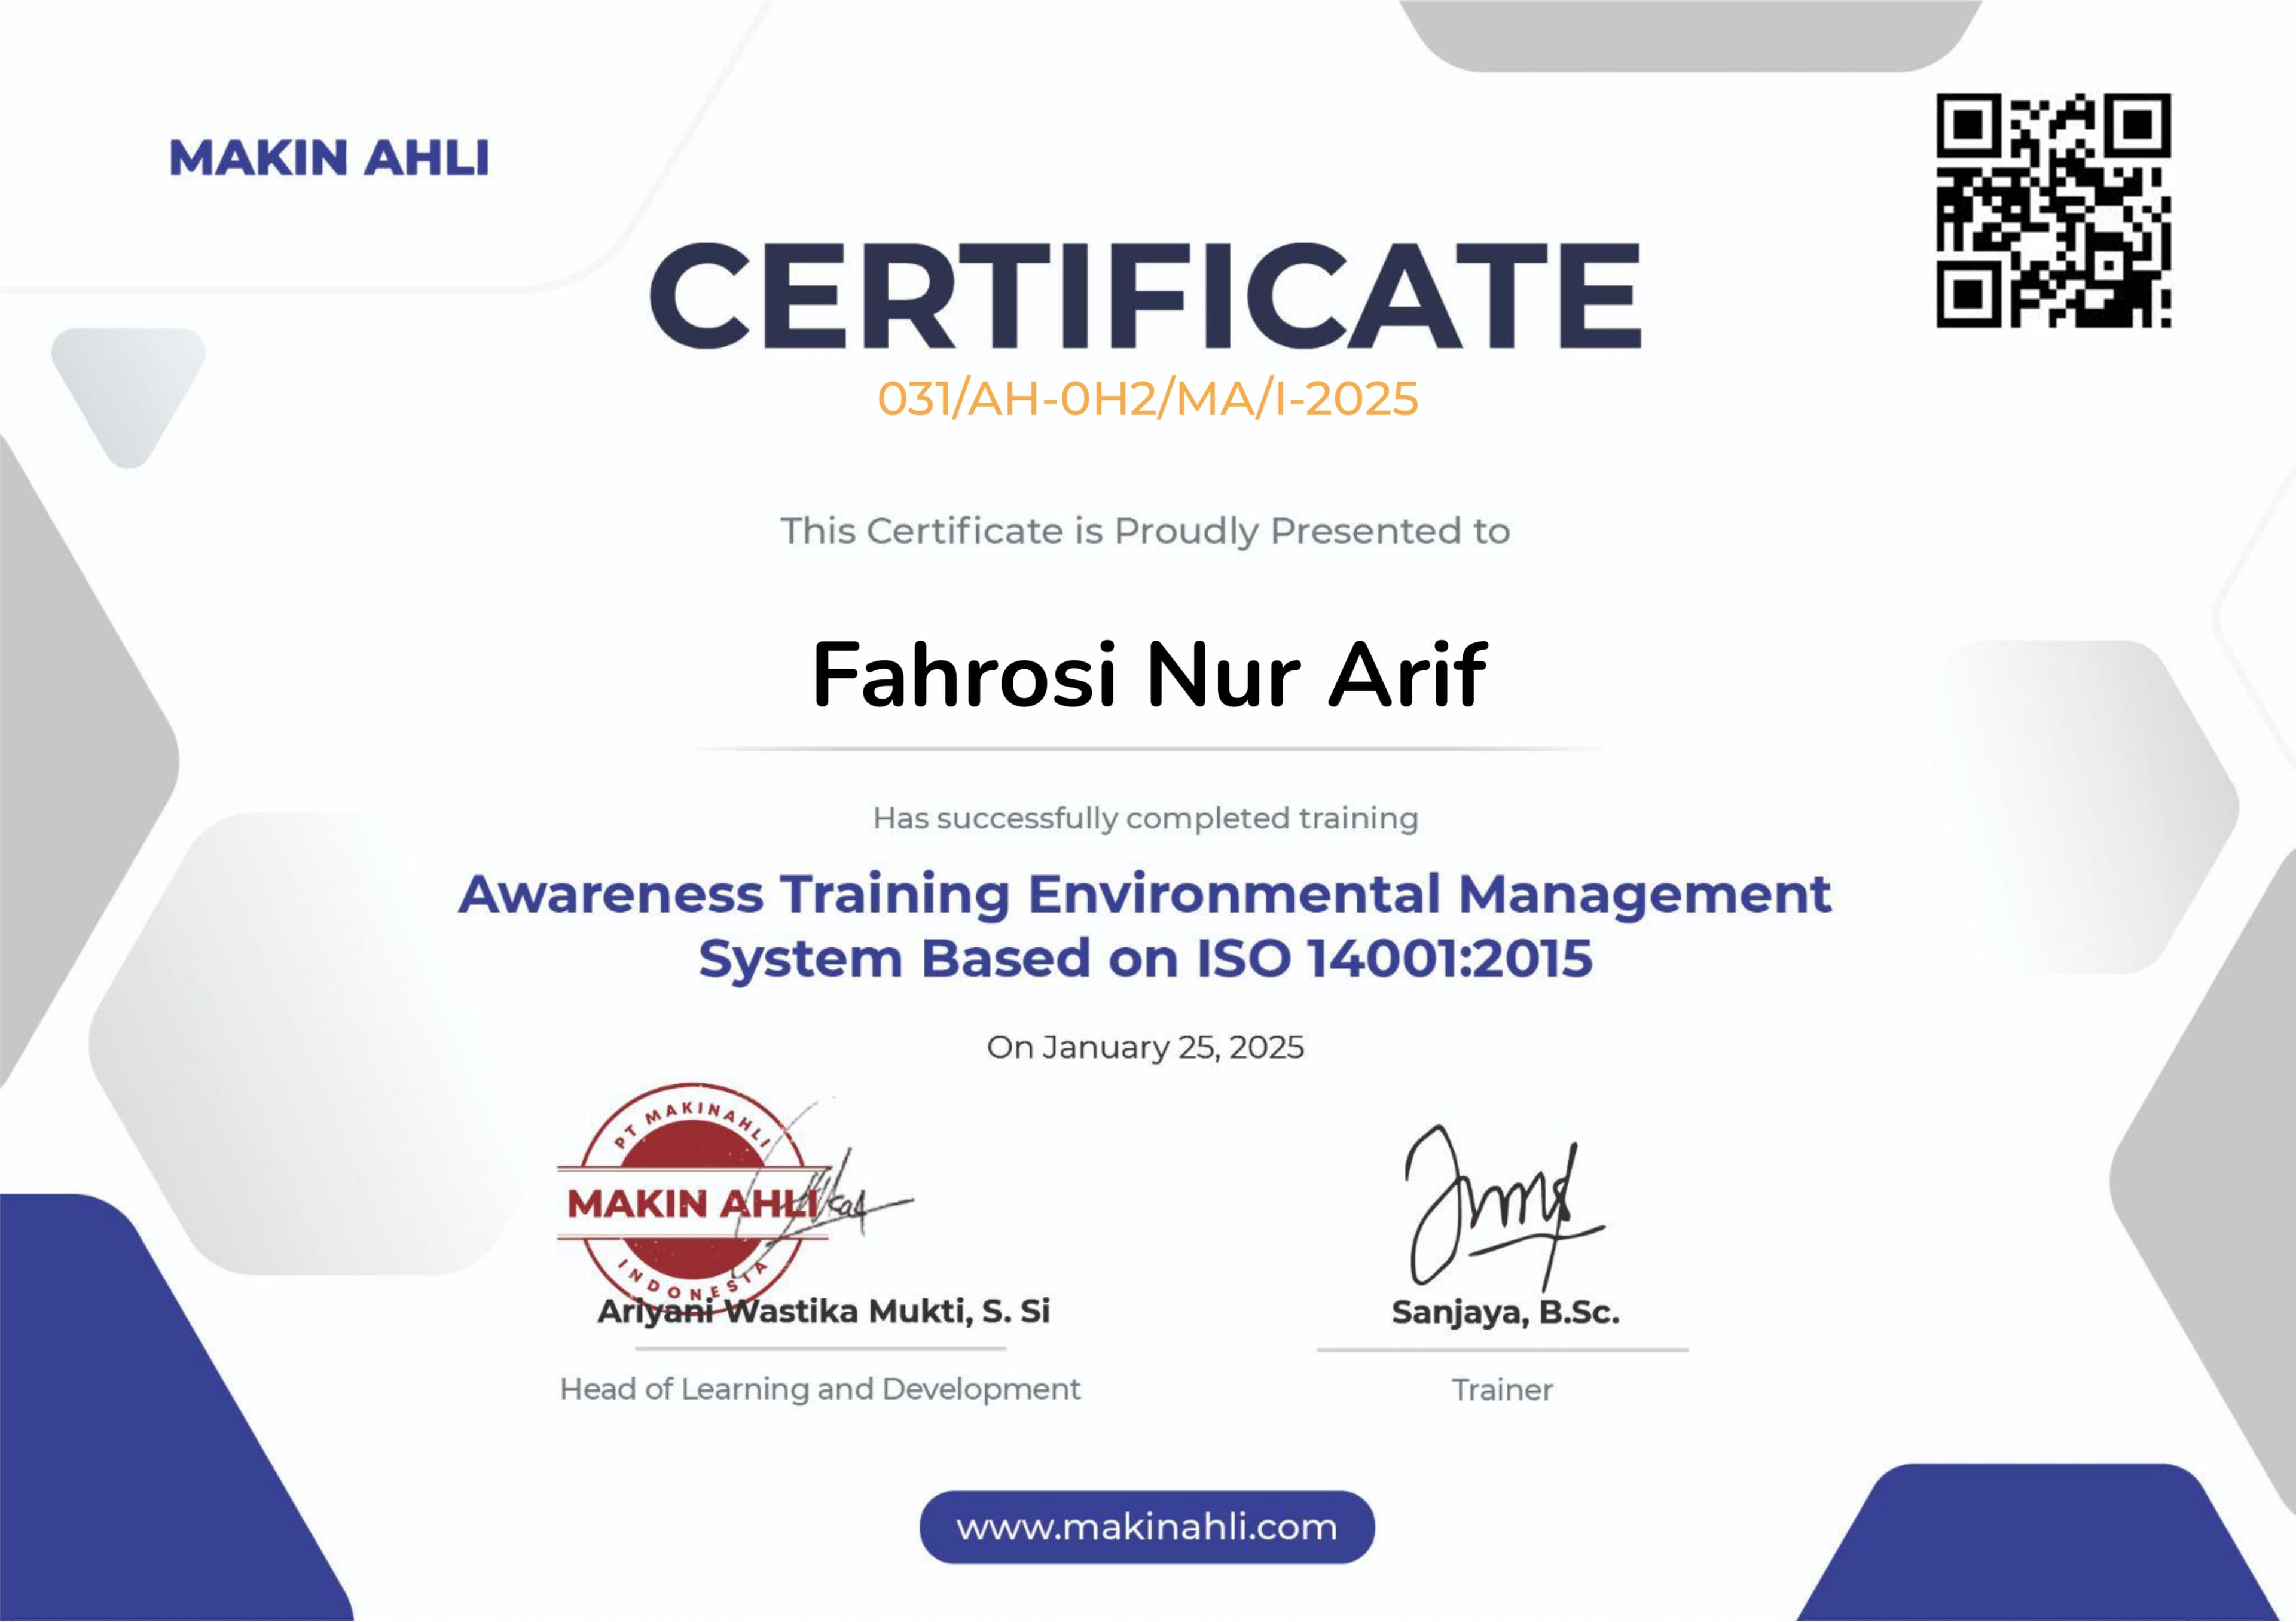
Task: Click the MAKIN AHLI logo text
Action: pos(329,158)
